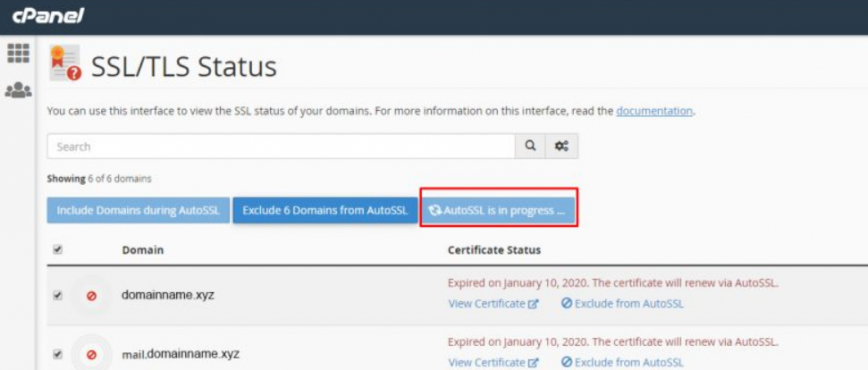
Task: Open the documentation link
Action: coord(654,111)
